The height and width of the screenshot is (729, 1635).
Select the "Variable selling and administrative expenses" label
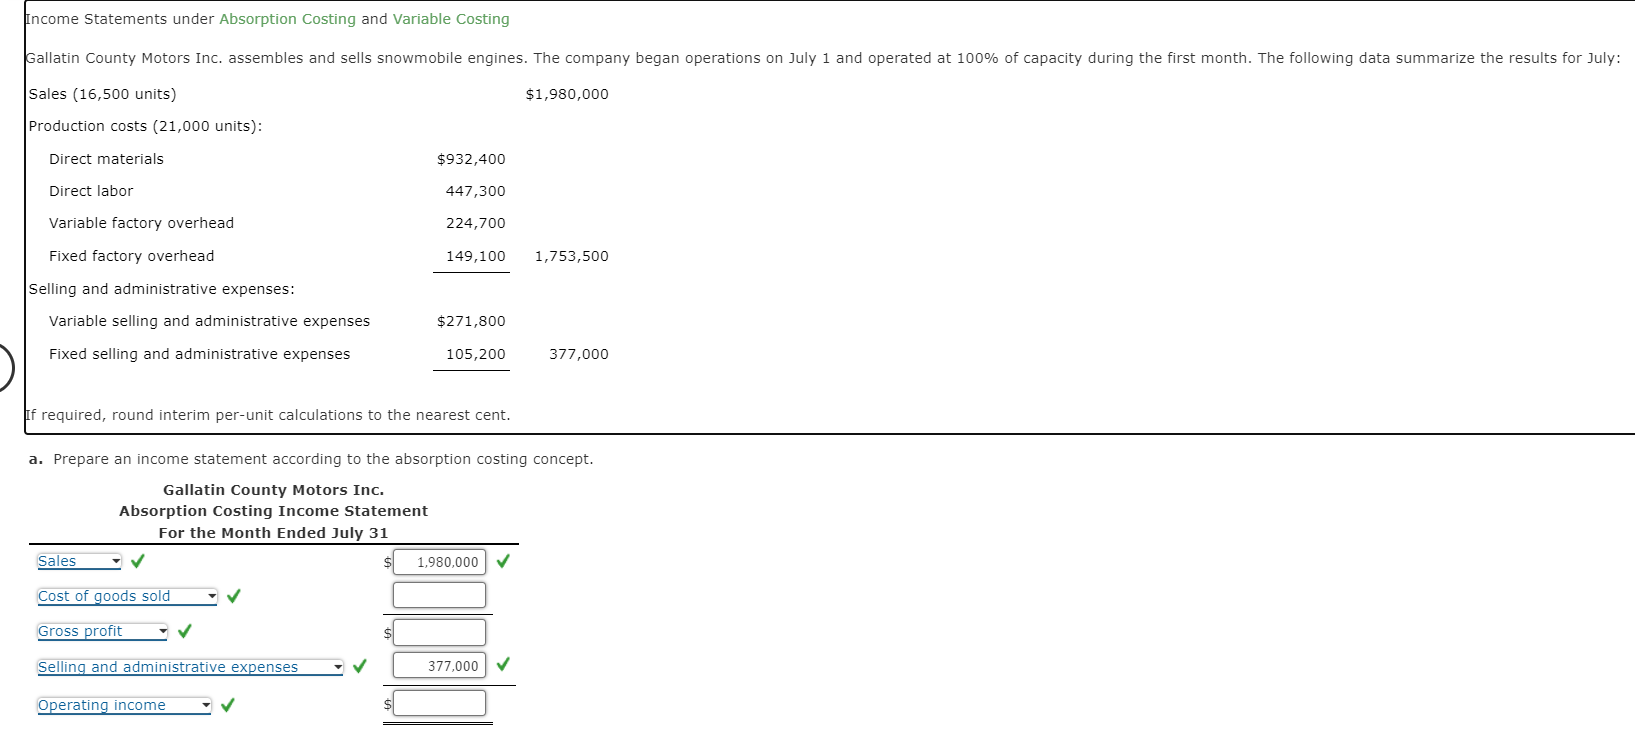click(210, 321)
